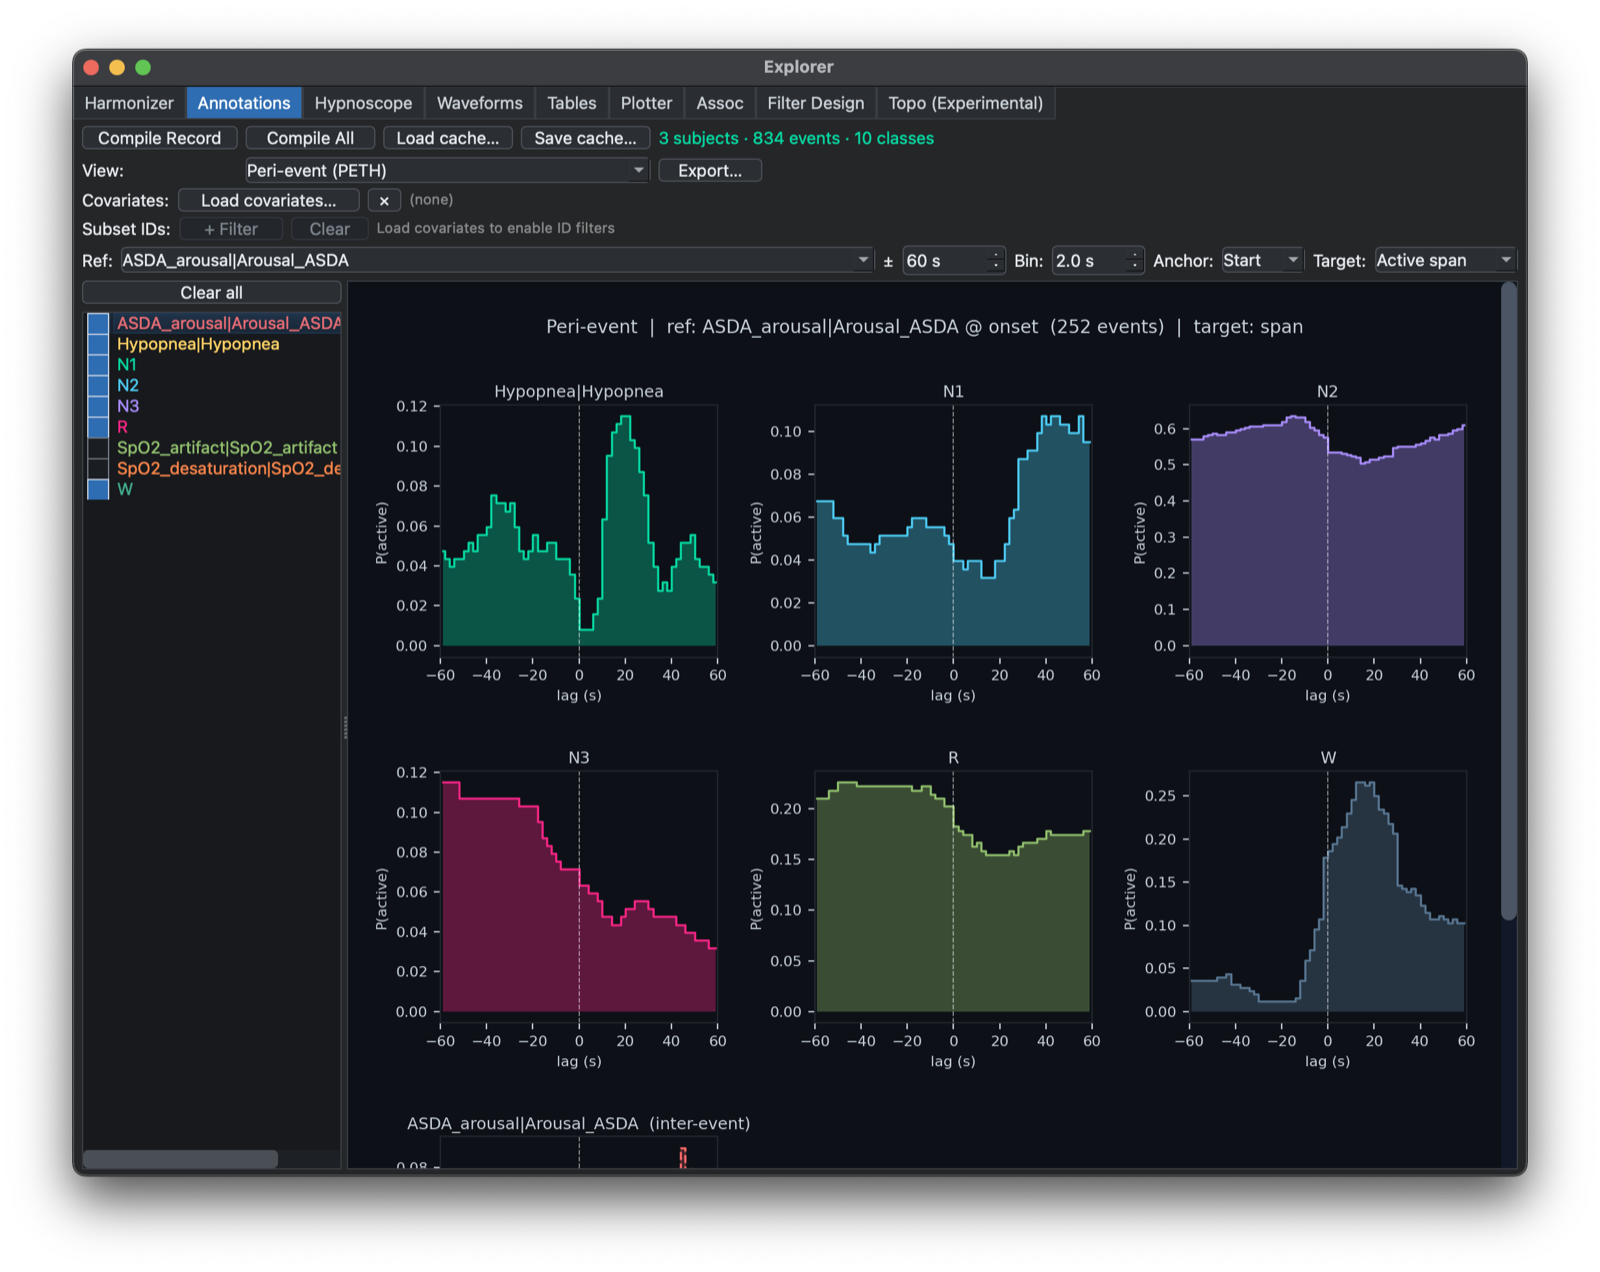Click the Load cache... button
The height and width of the screenshot is (1272, 1600).
point(448,138)
